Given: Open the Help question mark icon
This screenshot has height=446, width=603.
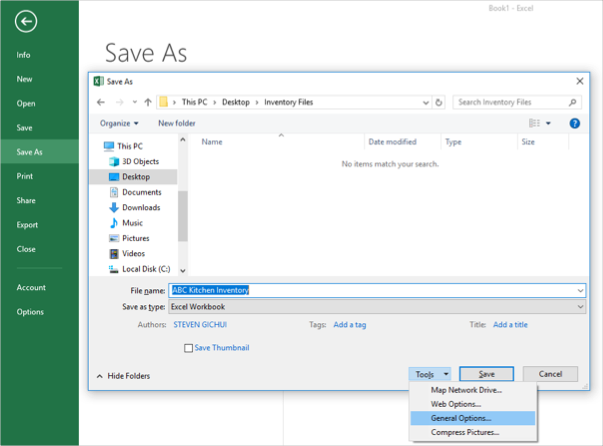Looking at the screenshot, I should pos(575,123).
